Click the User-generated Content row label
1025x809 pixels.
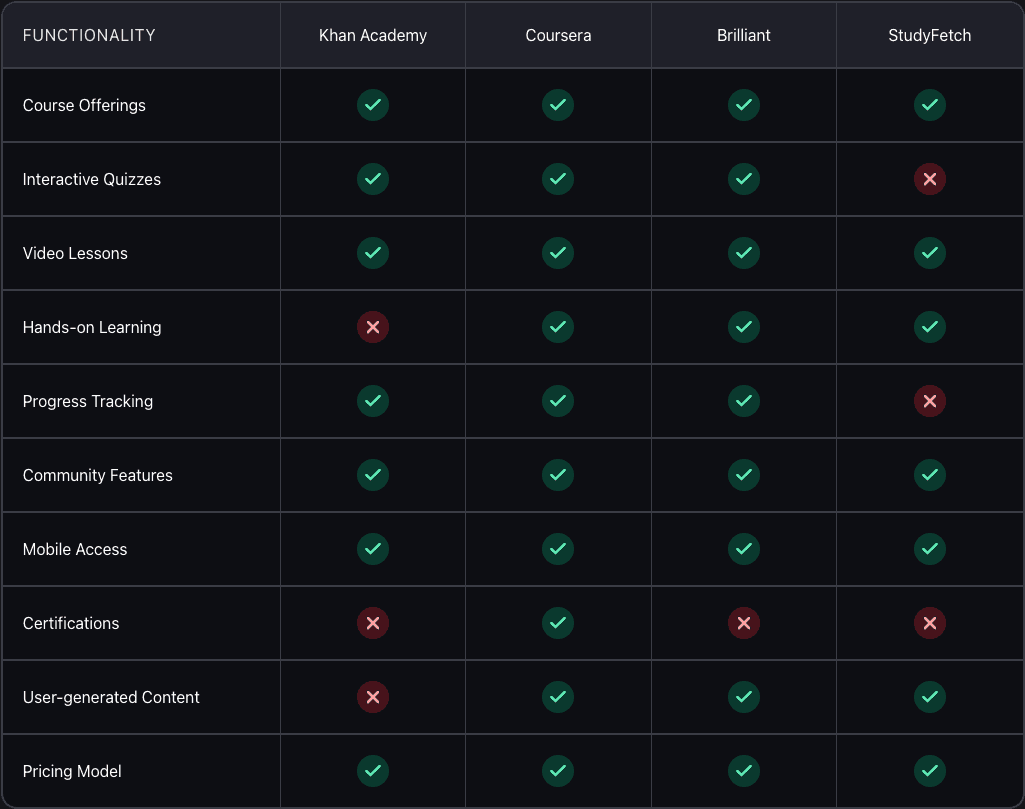(111, 697)
